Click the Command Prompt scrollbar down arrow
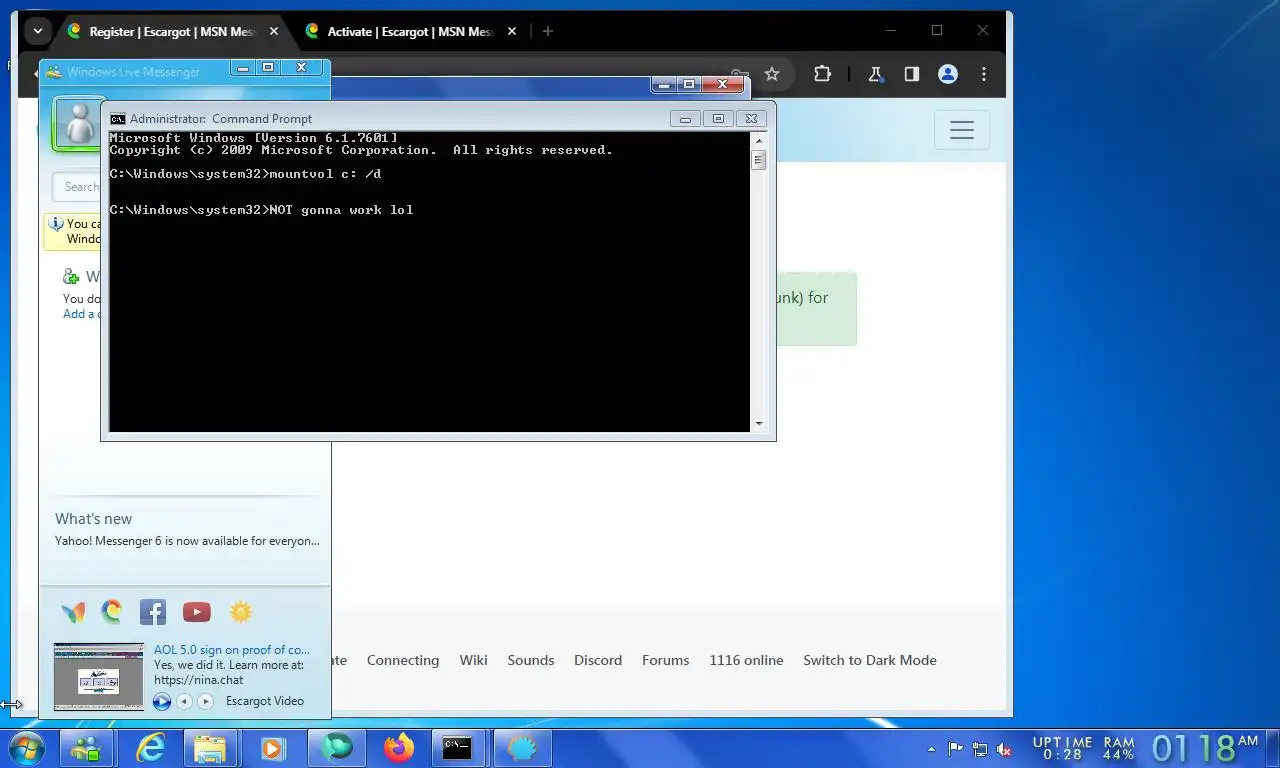 [758, 424]
